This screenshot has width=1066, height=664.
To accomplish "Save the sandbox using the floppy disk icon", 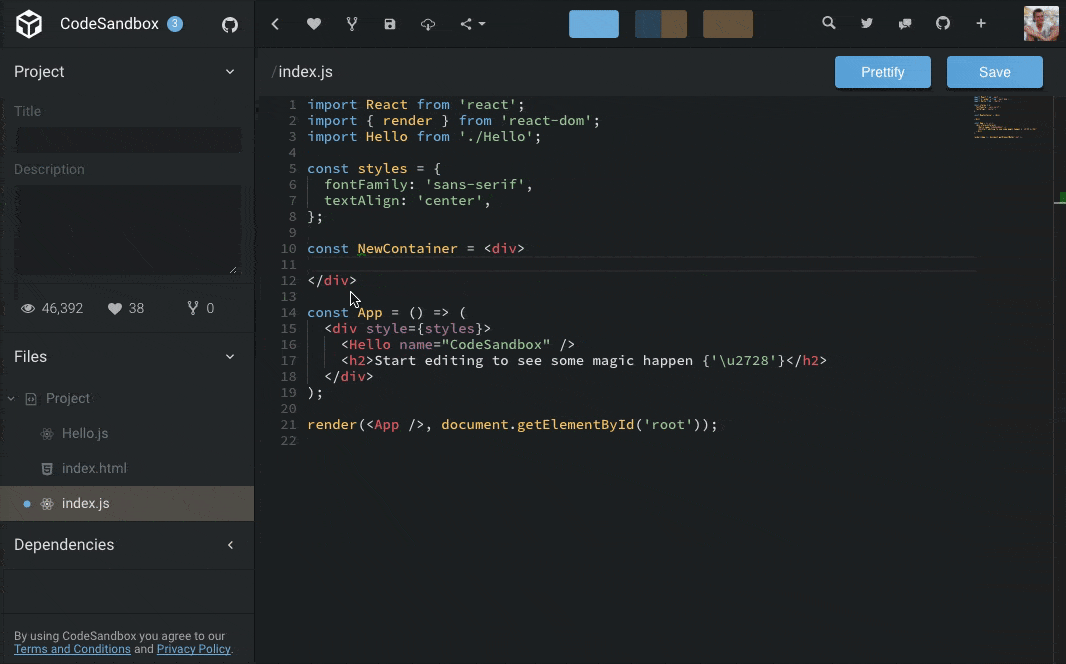I will coord(390,23).
